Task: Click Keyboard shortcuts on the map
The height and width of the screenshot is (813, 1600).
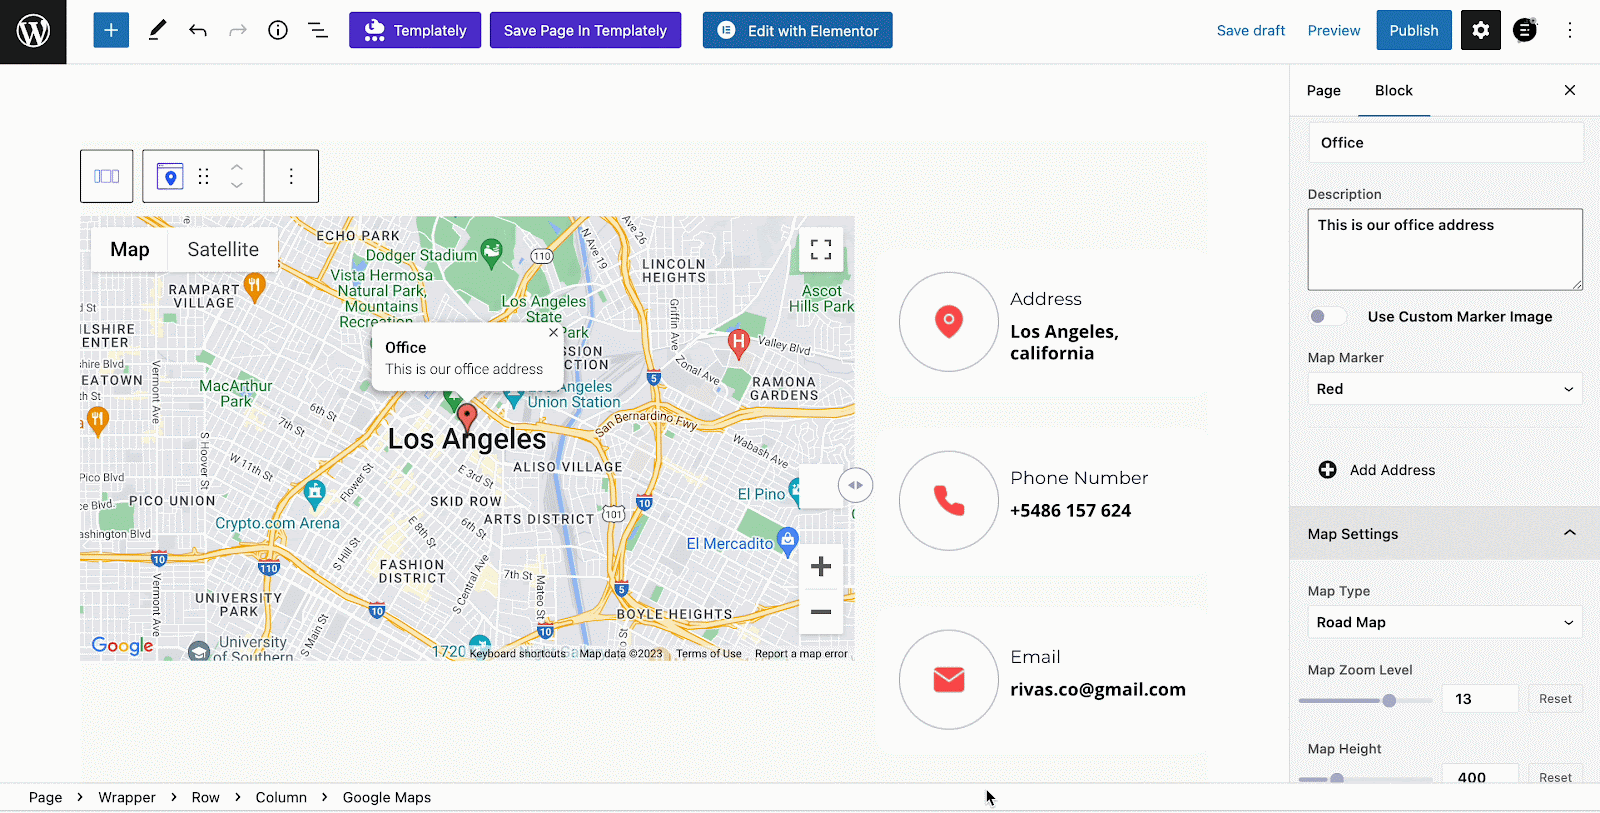Action: pyautogui.click(x=518, y=654)
